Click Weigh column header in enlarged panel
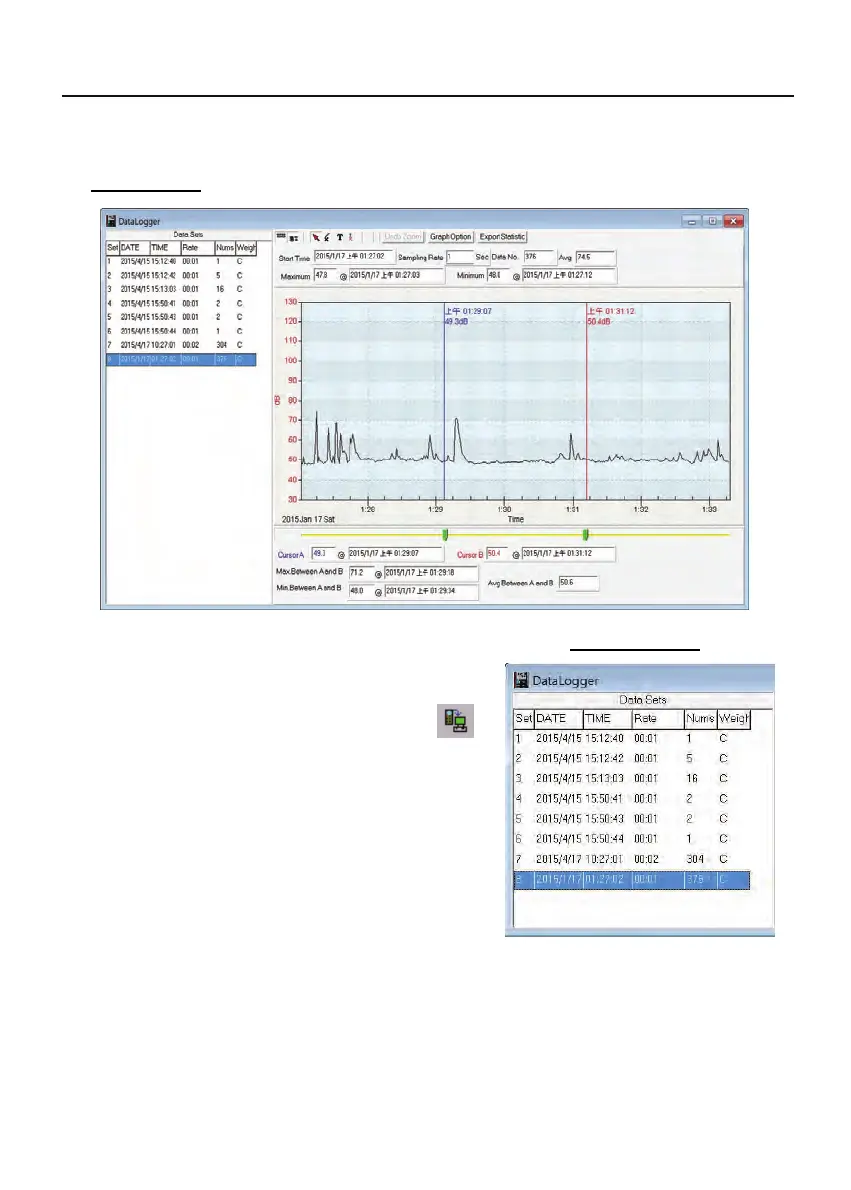The width and height of the screenshot is (851, 1190). (734, 719)
